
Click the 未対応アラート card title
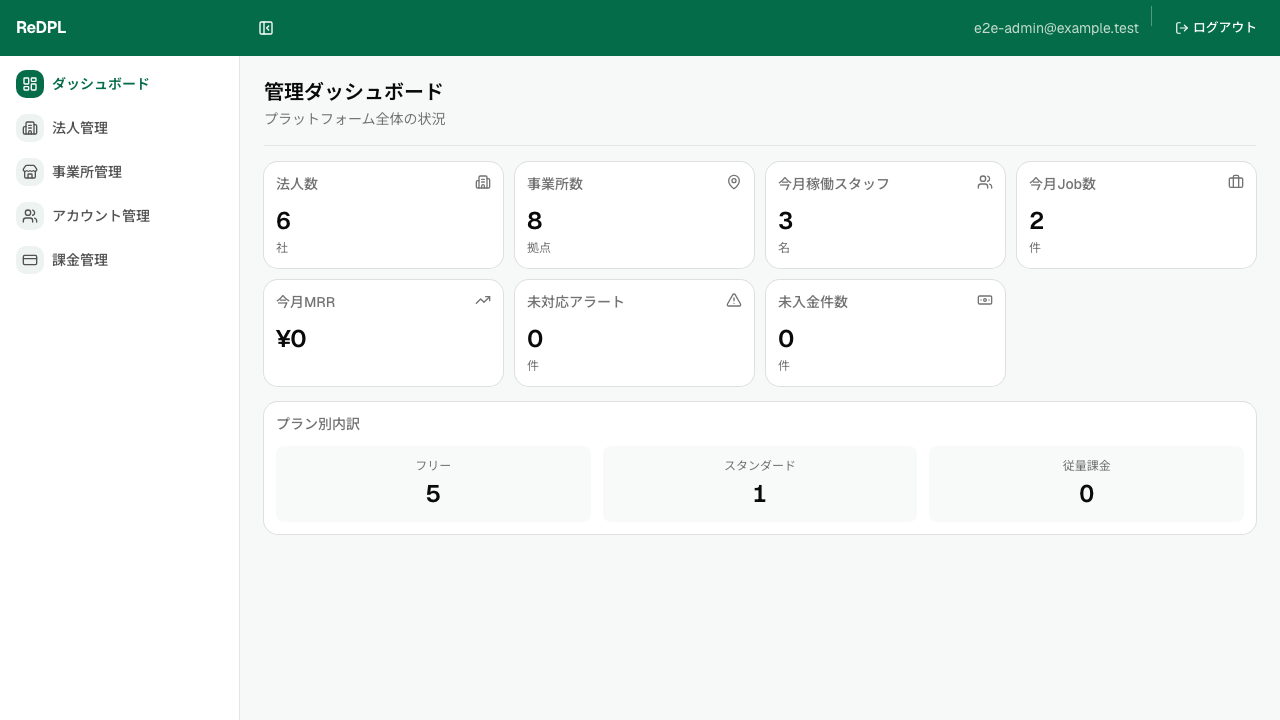click(x=576, y=302)
